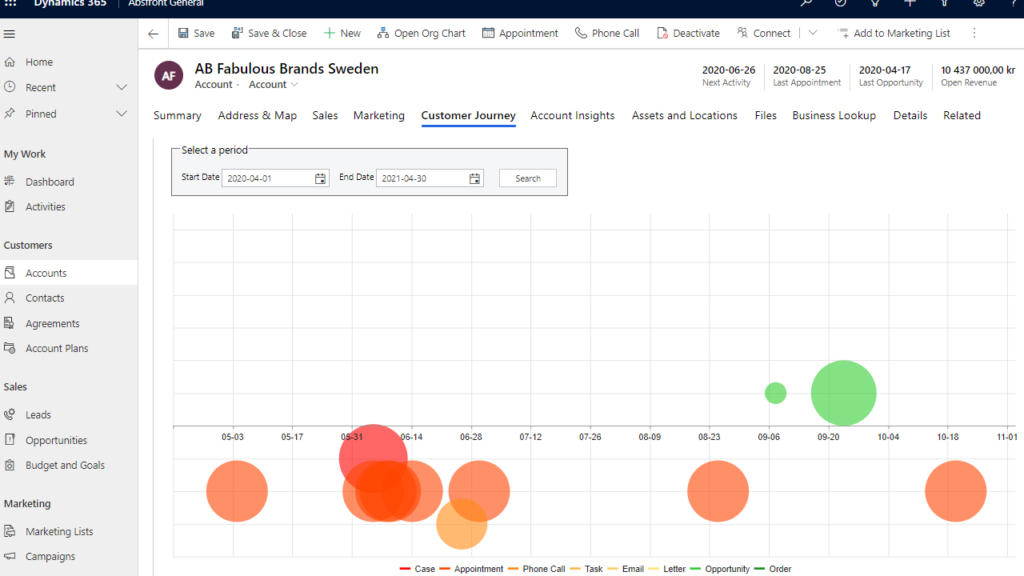The height and width of the screenshot is (576, 1024).
Task: Toggle Letter series in legend
Action: [667, 569]
